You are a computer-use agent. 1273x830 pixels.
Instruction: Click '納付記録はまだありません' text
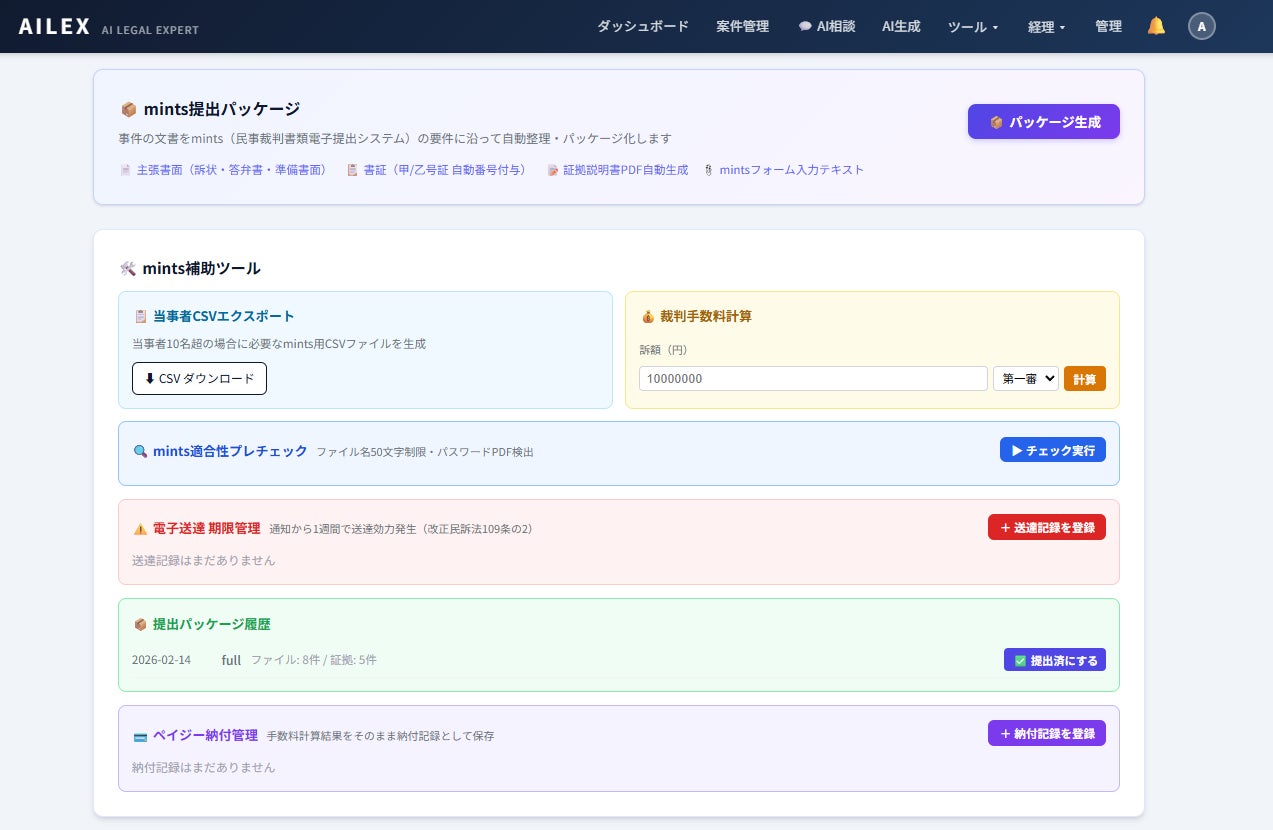(204, 767)
